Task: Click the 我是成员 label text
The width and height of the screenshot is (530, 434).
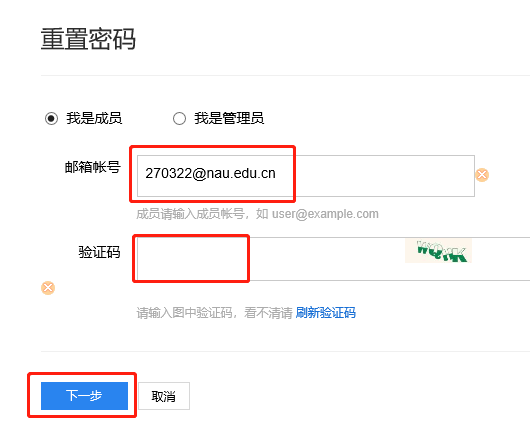Action: (x=94, y=119)
